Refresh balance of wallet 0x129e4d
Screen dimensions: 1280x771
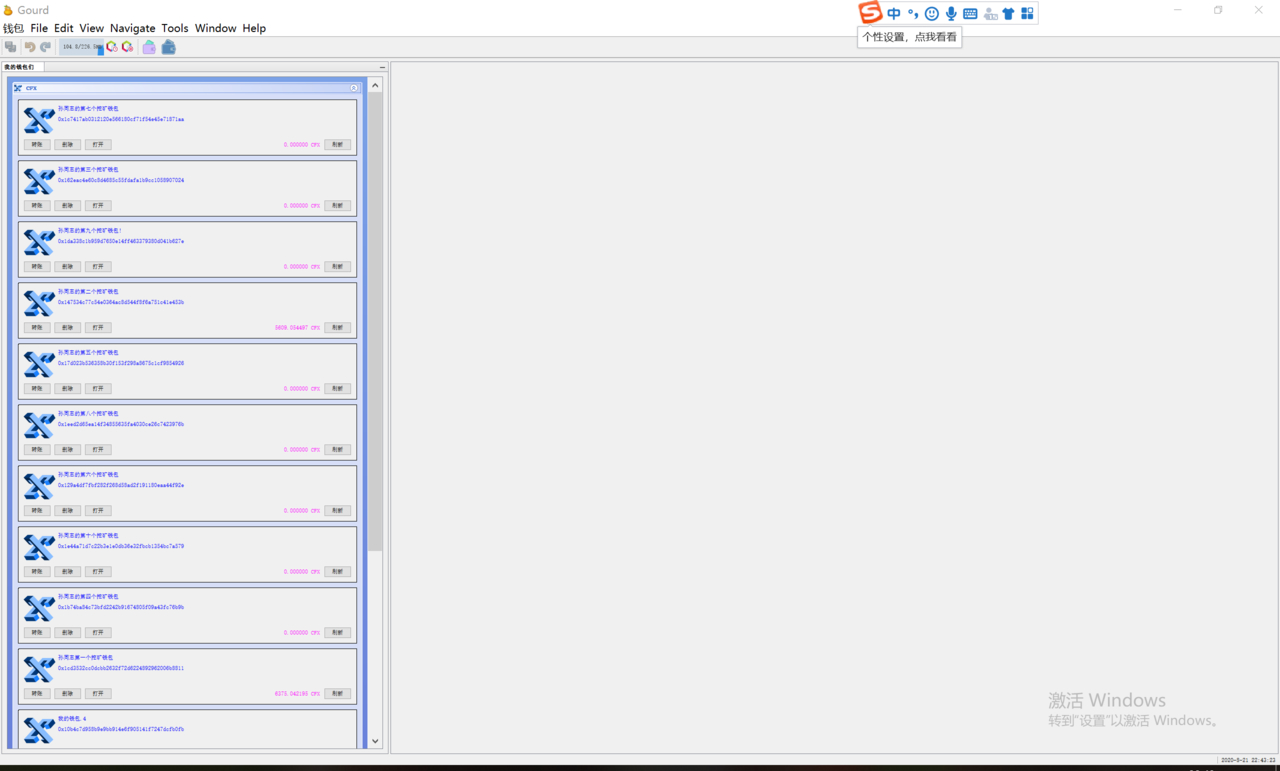coord(337,511)
